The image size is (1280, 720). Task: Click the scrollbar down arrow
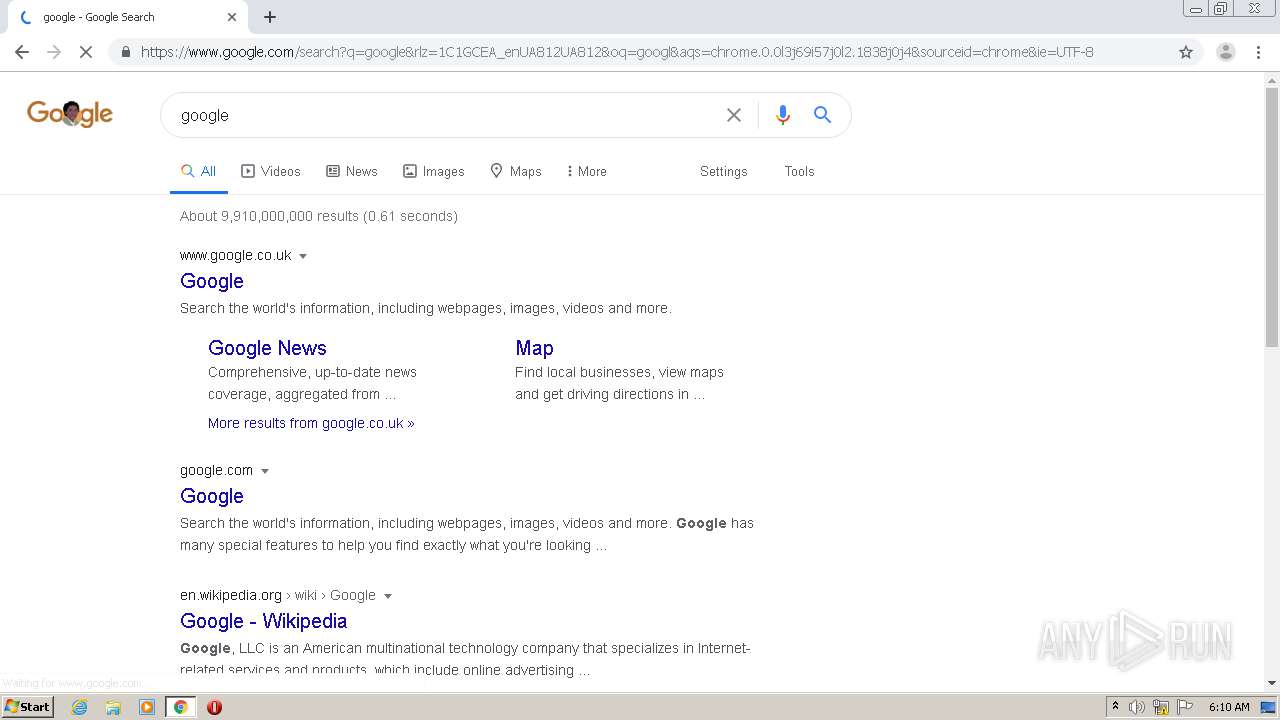[x=1272, y=683]
